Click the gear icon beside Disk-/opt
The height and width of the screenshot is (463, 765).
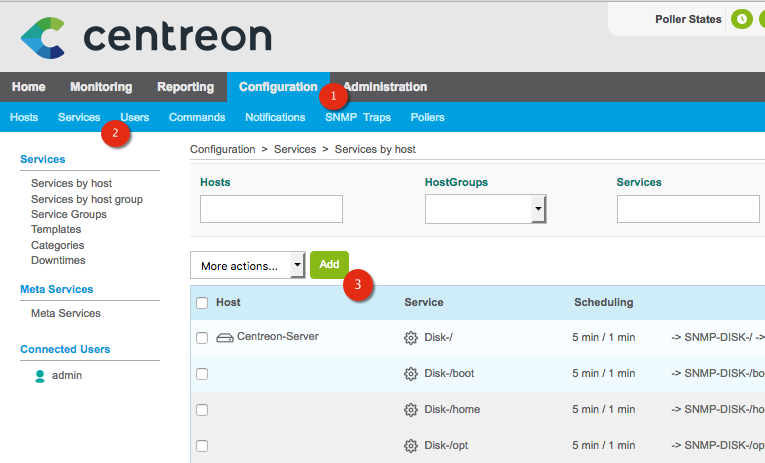(410, 446)
